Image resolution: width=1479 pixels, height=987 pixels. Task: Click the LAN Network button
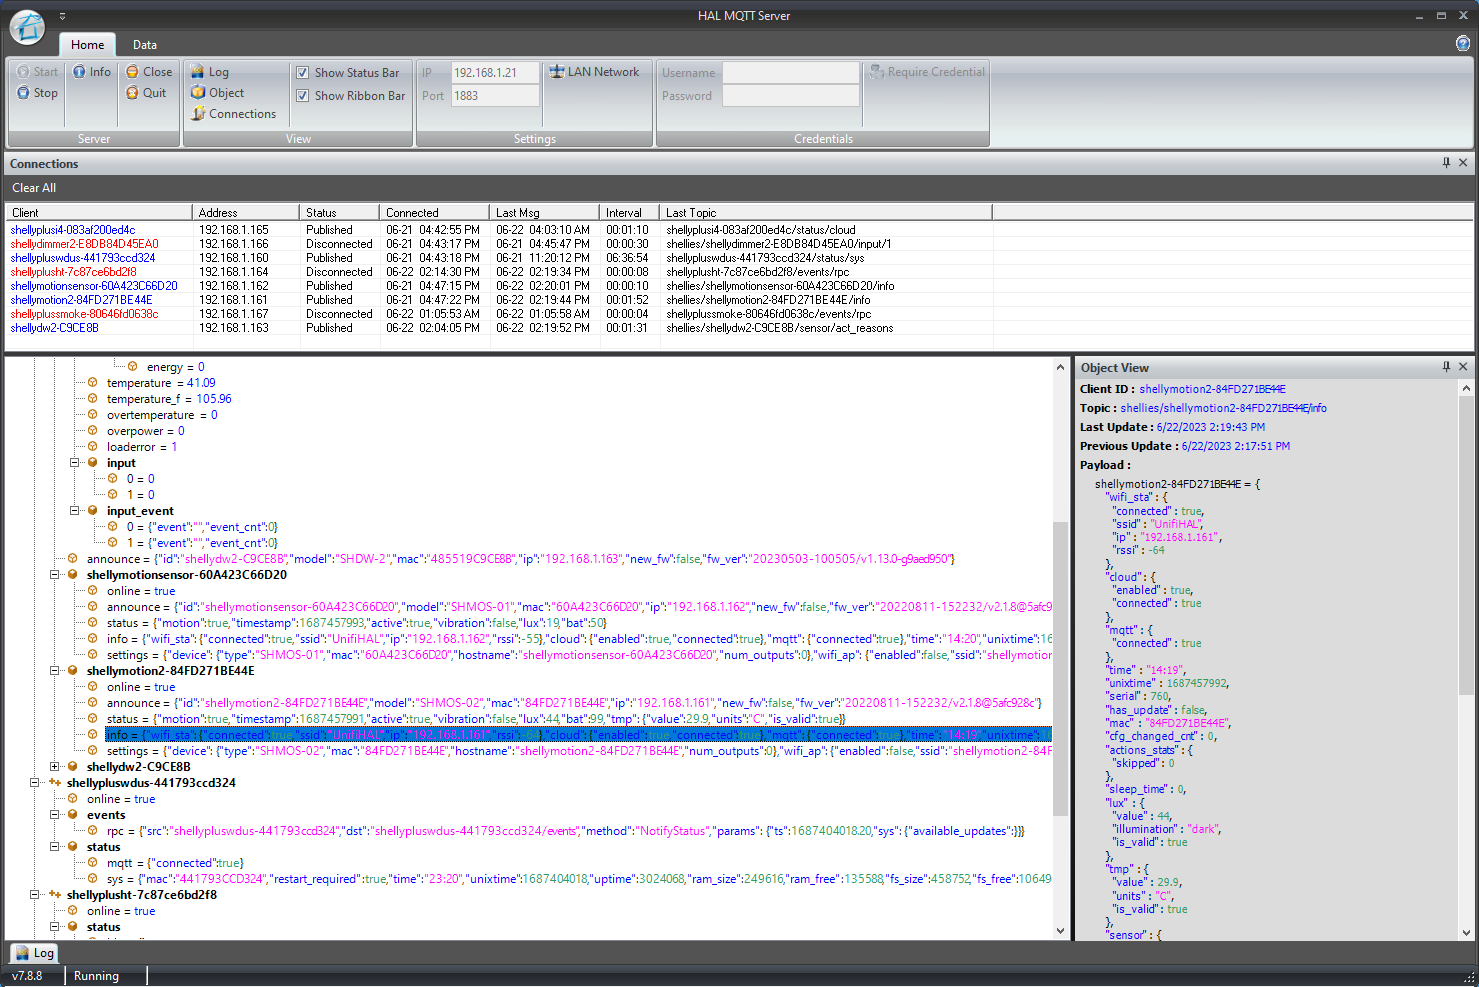(594, 72)
